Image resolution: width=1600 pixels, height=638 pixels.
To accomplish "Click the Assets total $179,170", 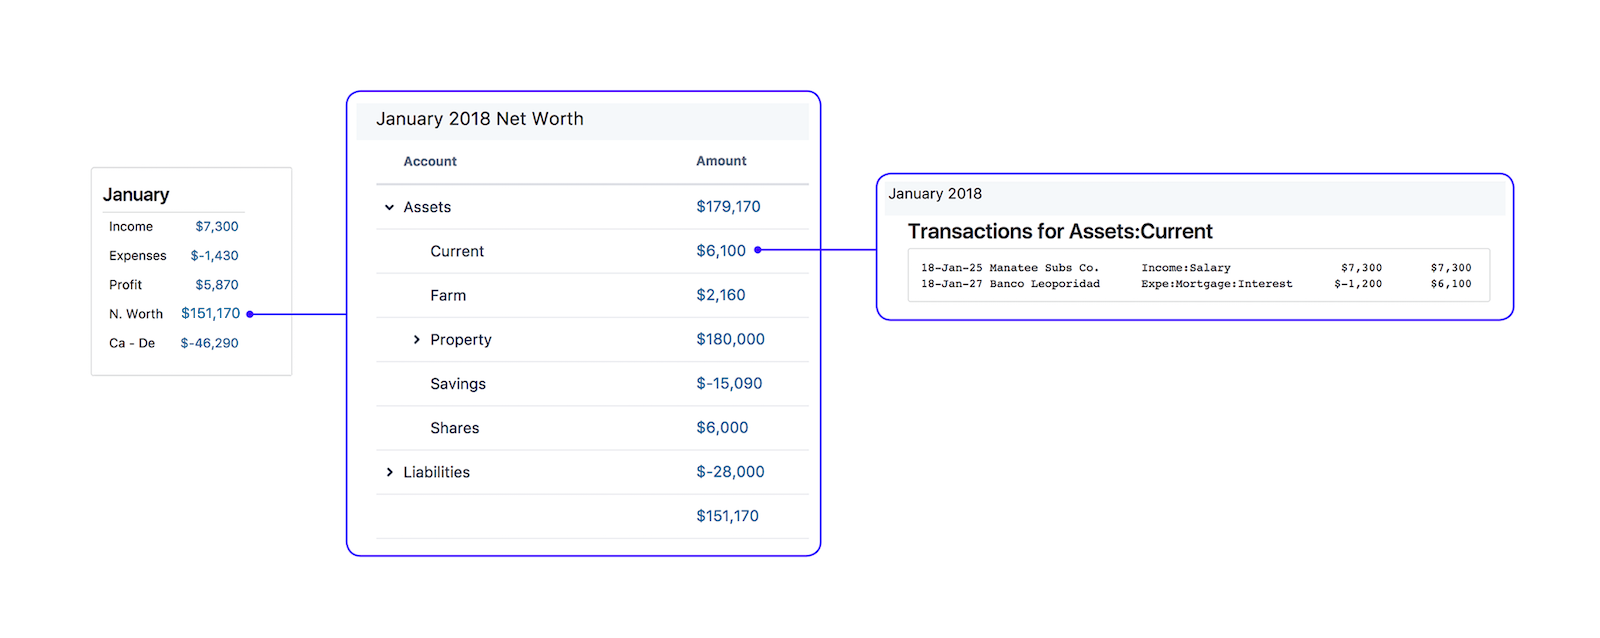I will [728, 207].
